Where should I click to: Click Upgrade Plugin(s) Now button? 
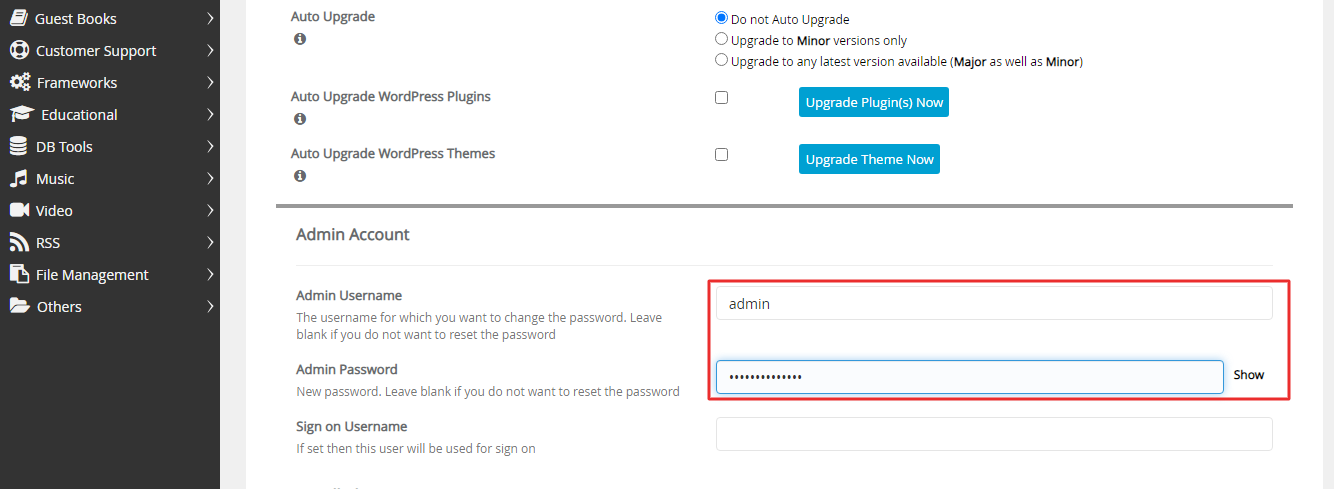point(874,102)
